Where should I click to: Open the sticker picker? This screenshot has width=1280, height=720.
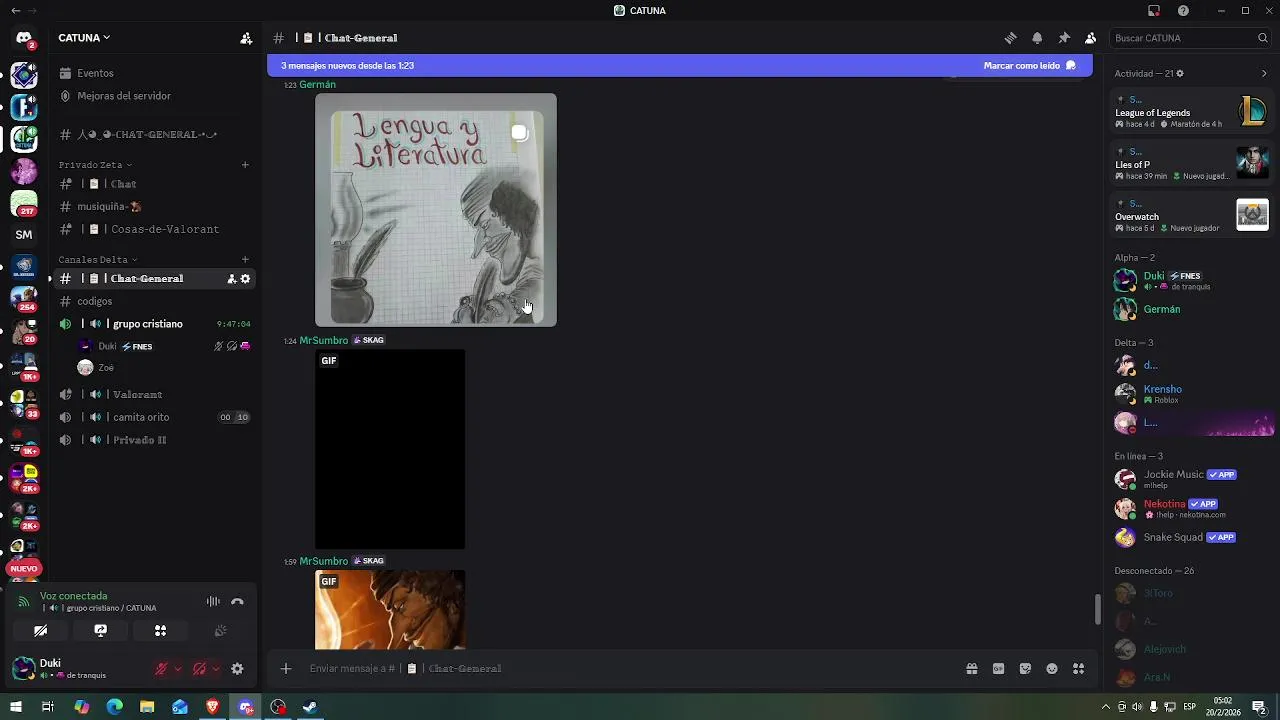[1025, 669]
